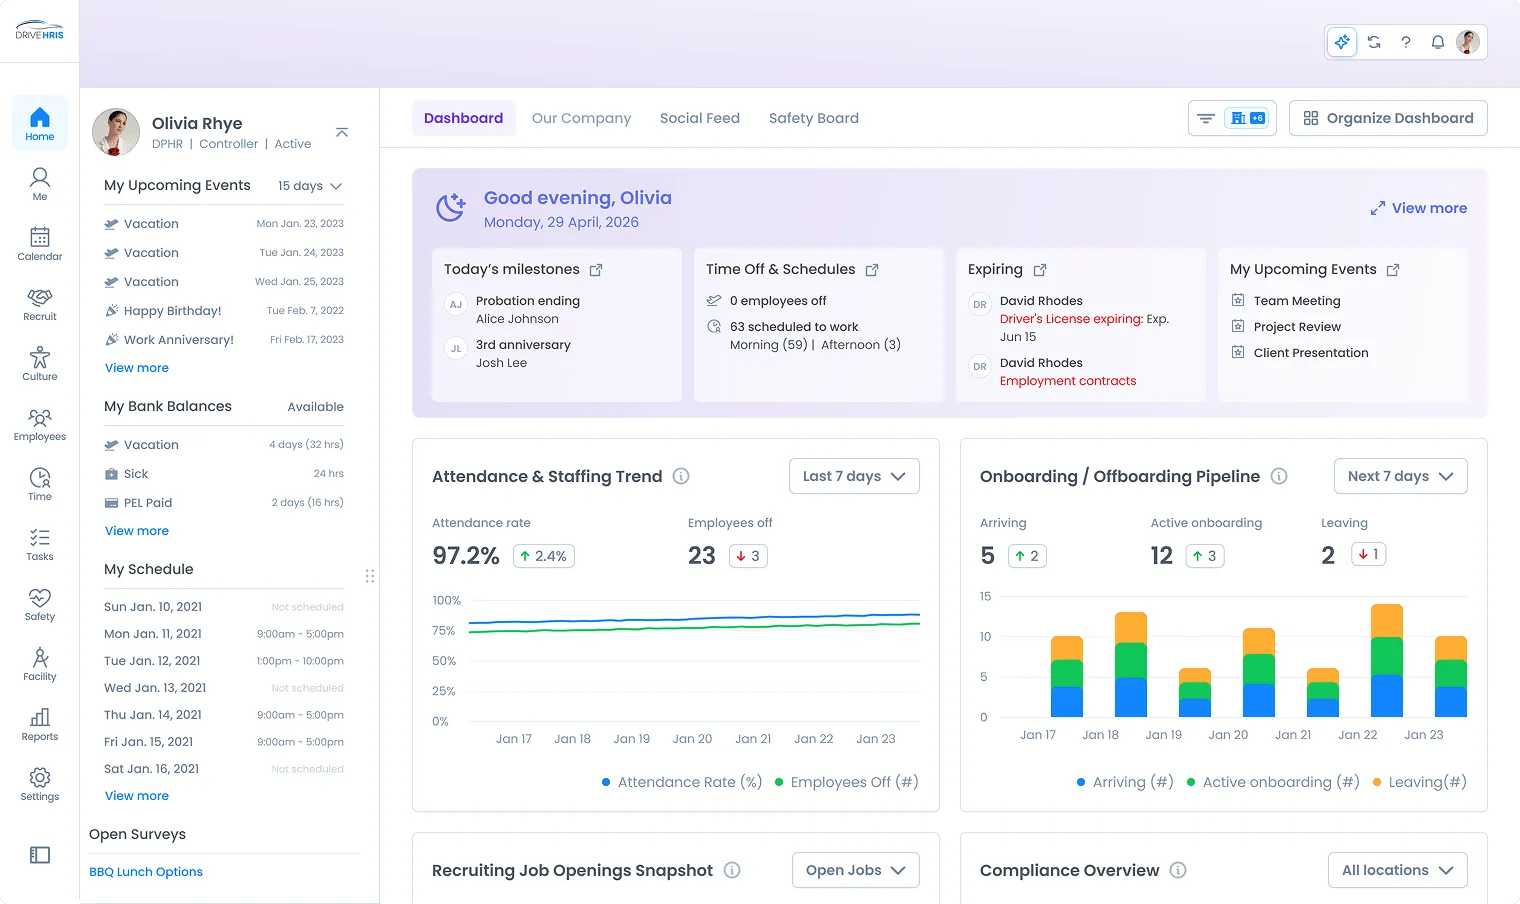Open Expiring card external link icon

1040,270
